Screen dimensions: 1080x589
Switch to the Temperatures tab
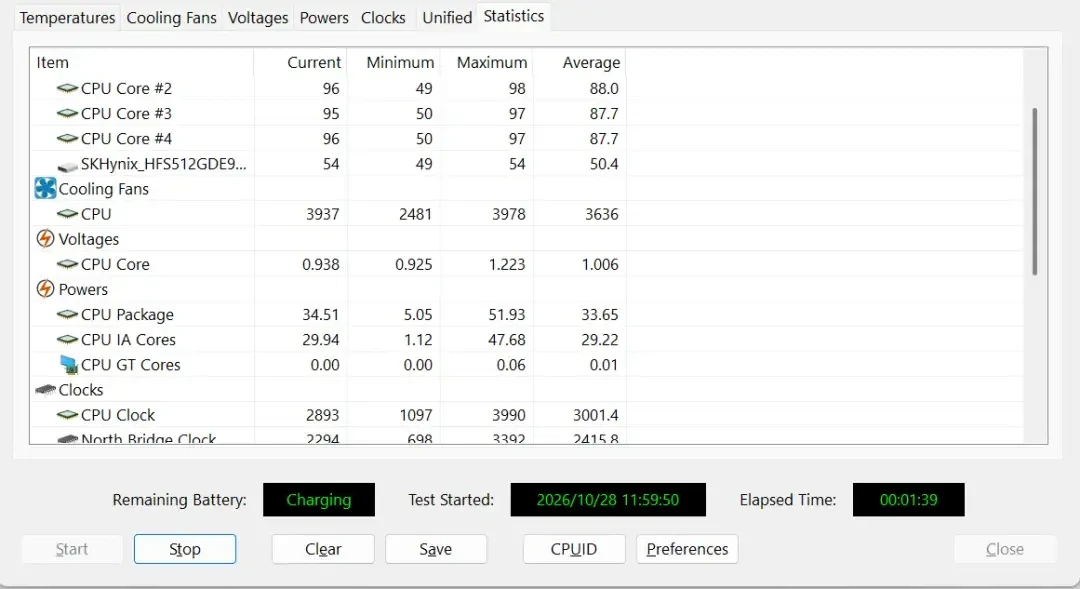click(68, 18)
